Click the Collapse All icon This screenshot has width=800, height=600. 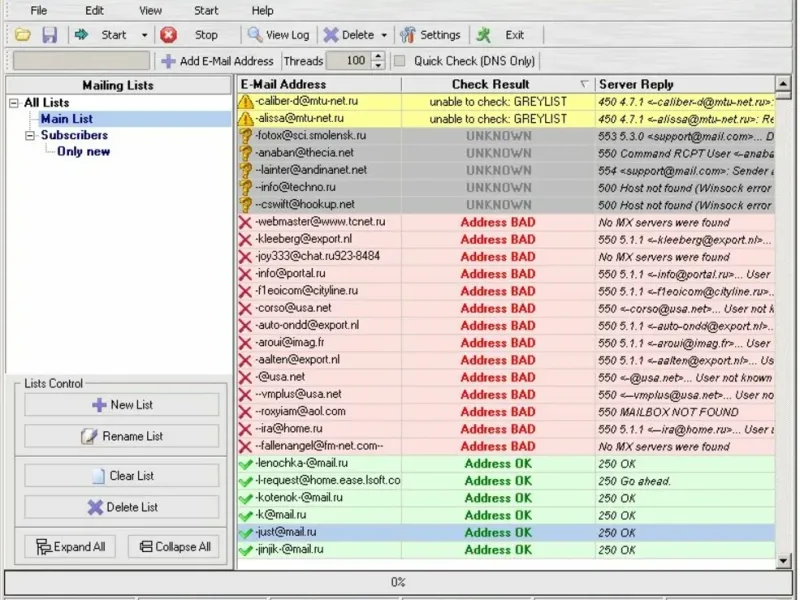click(x=146, y=547)
